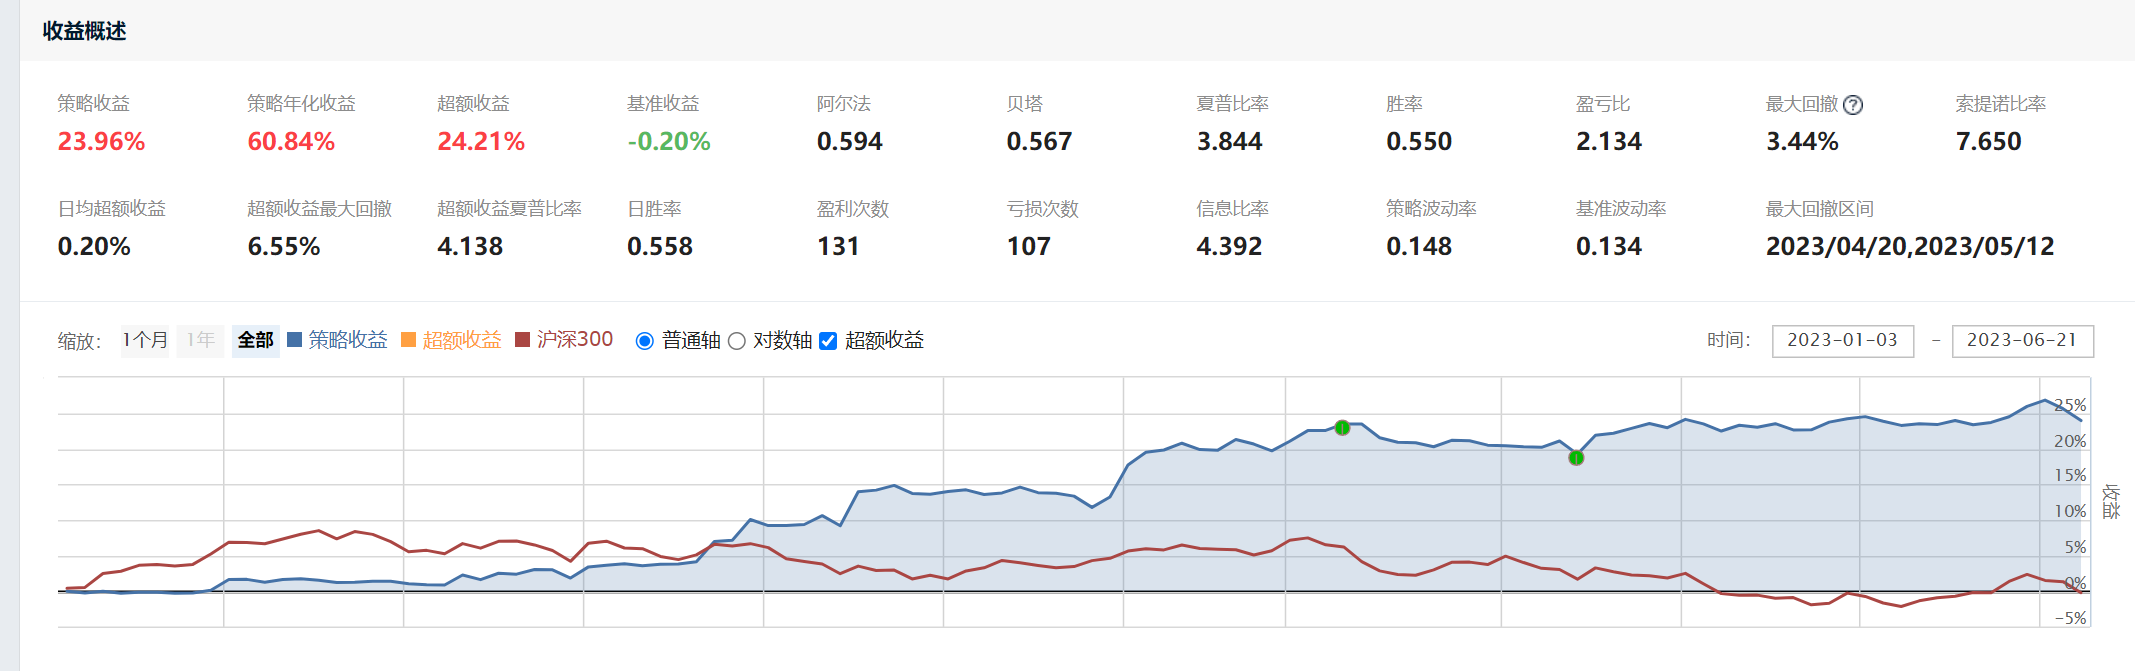Screen dimensions: 2135x671
Task: Click the upper green drawdown marker
Action: (x=1342, y=428)
